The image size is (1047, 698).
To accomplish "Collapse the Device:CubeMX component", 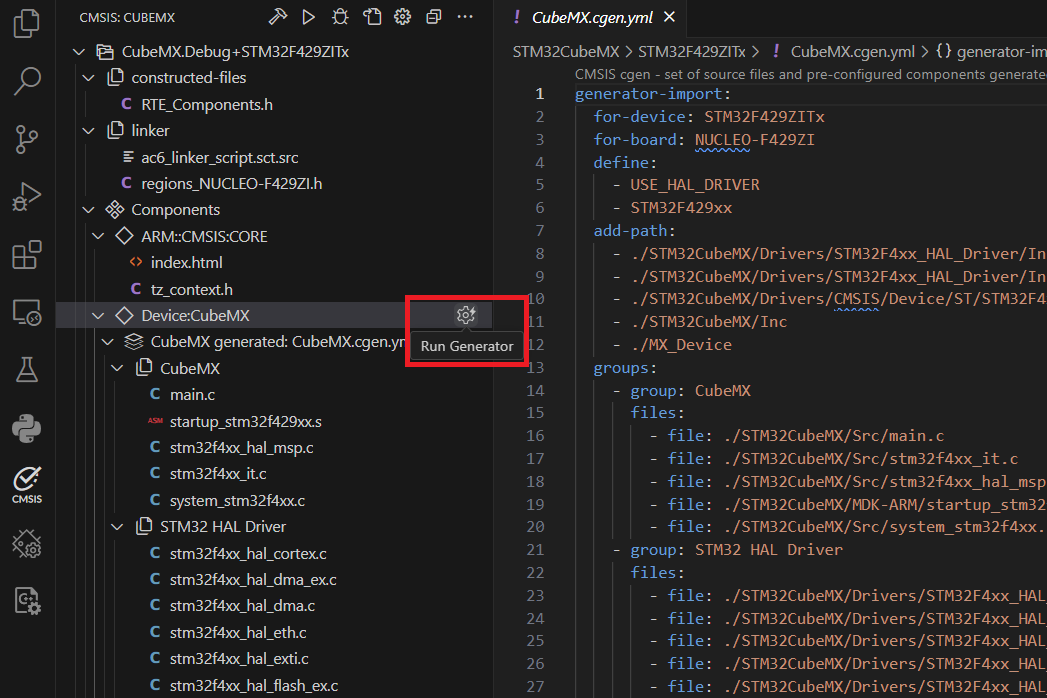I will click(98, 315).
